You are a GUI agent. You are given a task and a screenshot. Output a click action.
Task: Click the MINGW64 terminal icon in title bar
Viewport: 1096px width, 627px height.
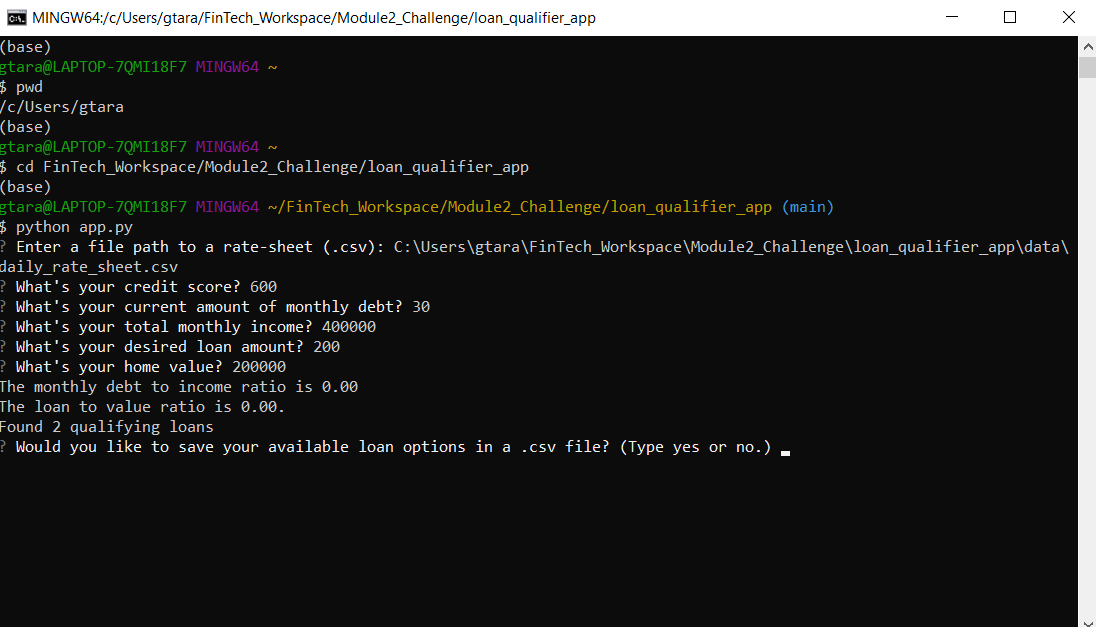(17, 17)
